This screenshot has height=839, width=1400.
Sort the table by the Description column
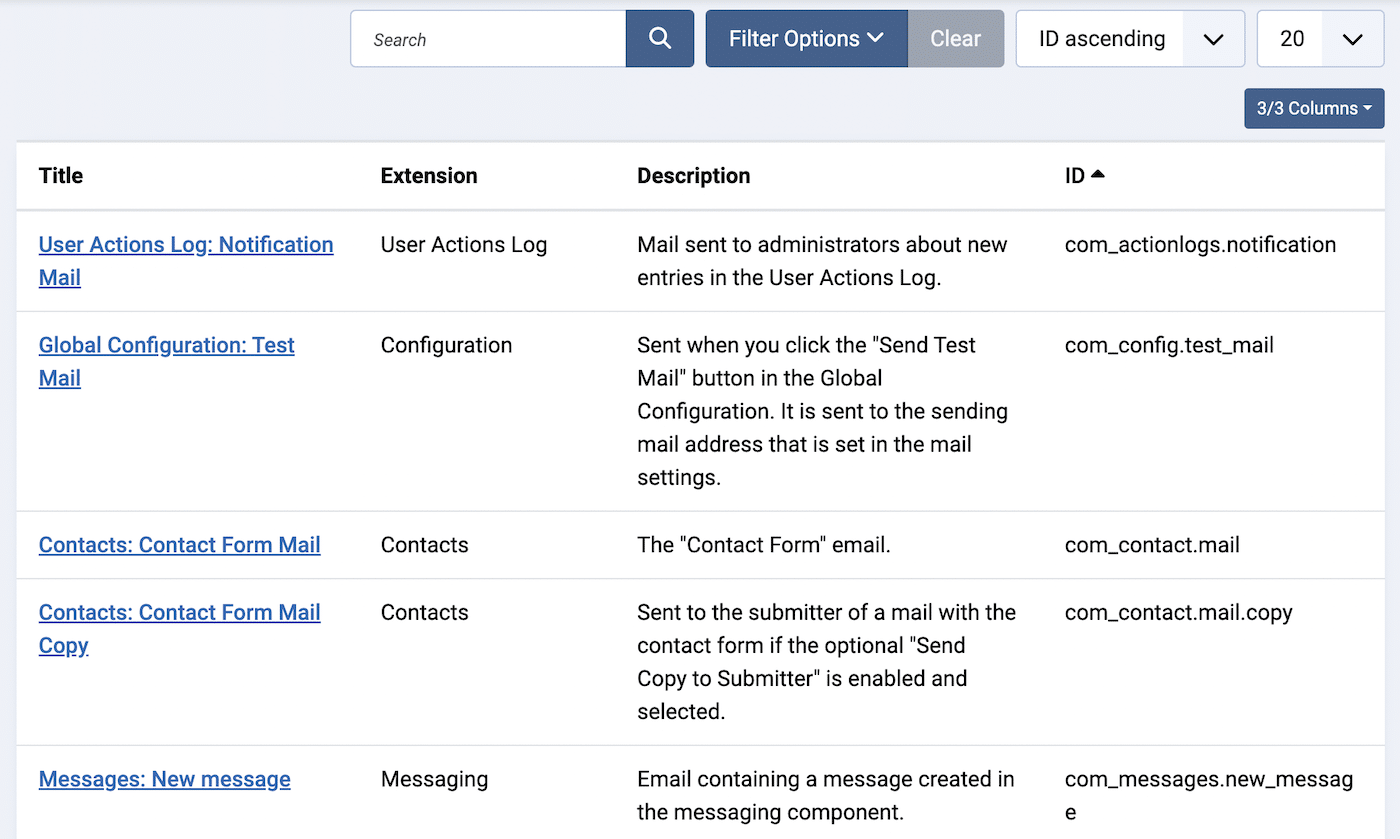point(693,175)
